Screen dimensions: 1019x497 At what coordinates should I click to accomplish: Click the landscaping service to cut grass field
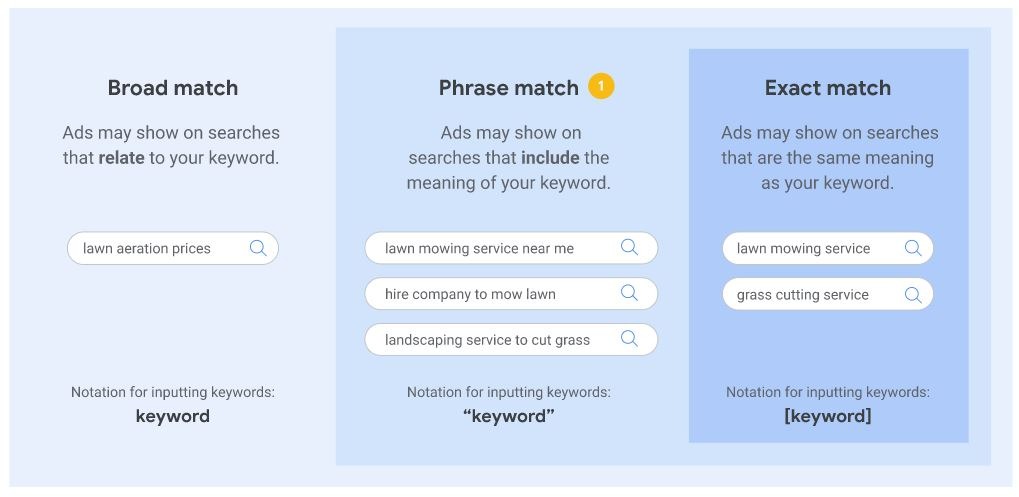(x=490, y=340)
